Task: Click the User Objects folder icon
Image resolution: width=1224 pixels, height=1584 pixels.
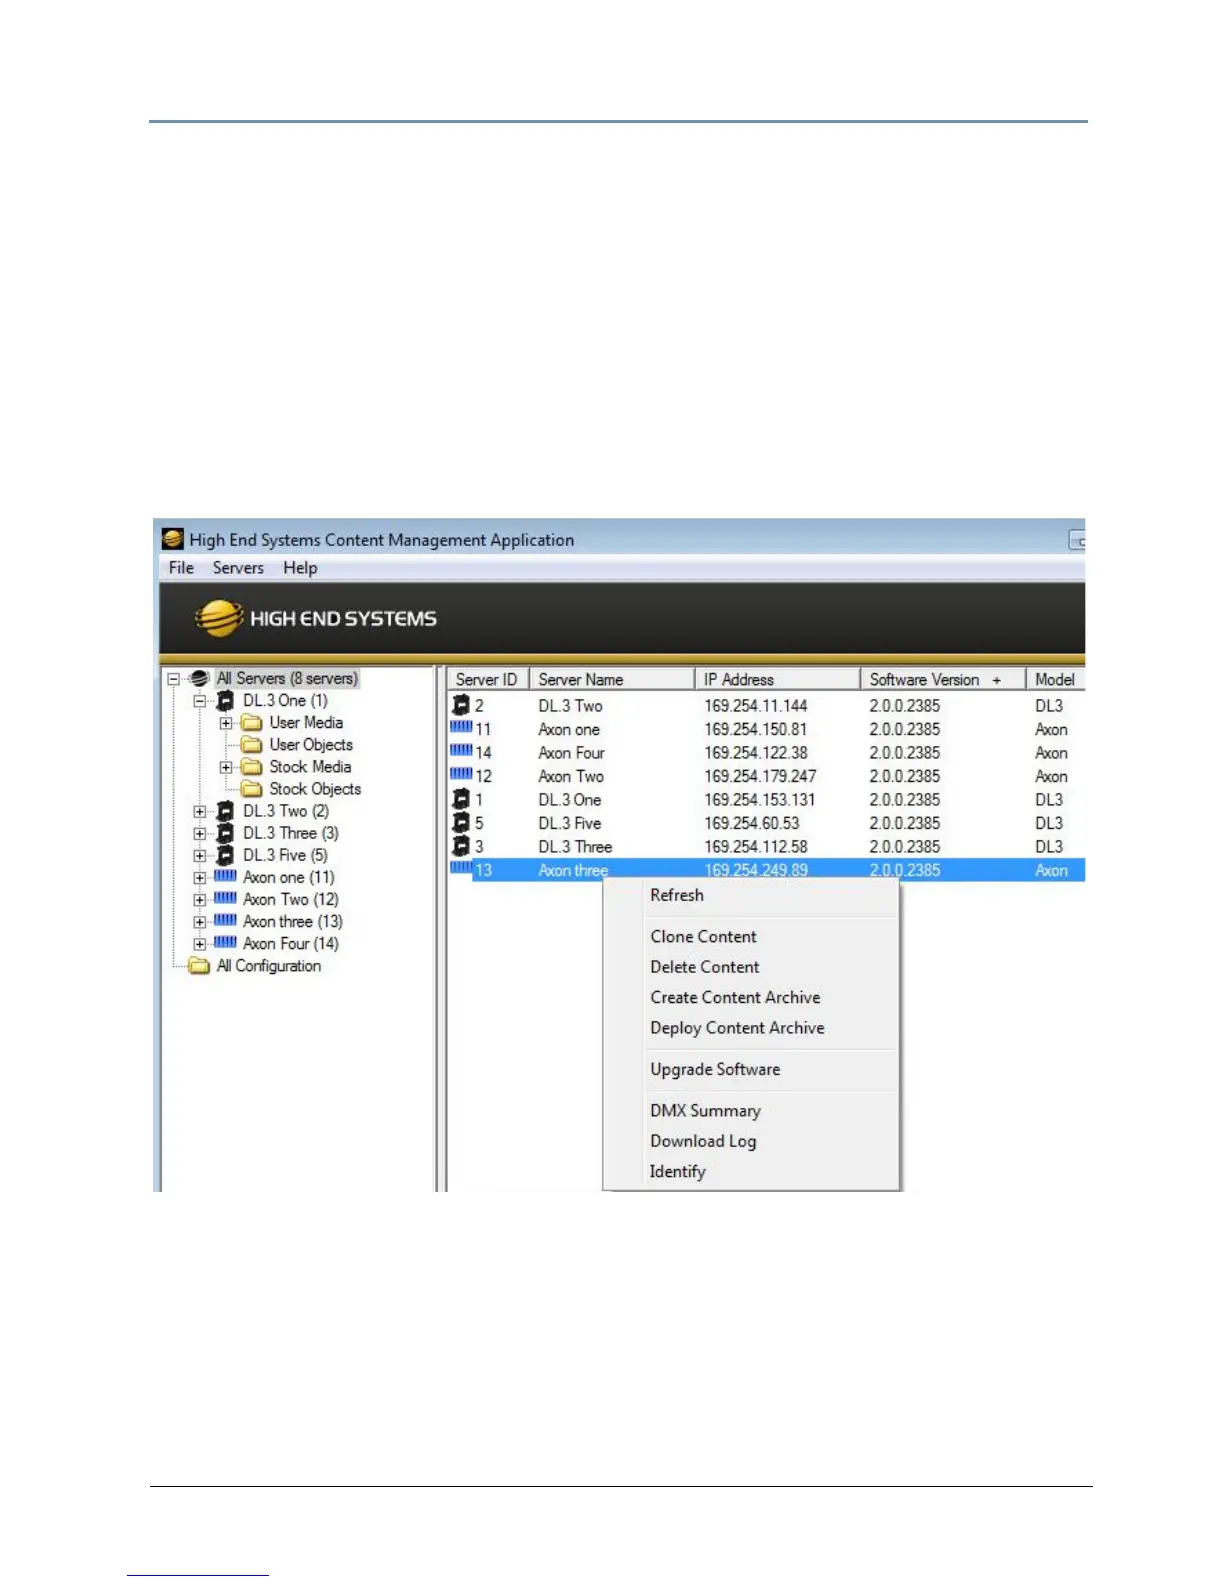Action: [251, 744]
